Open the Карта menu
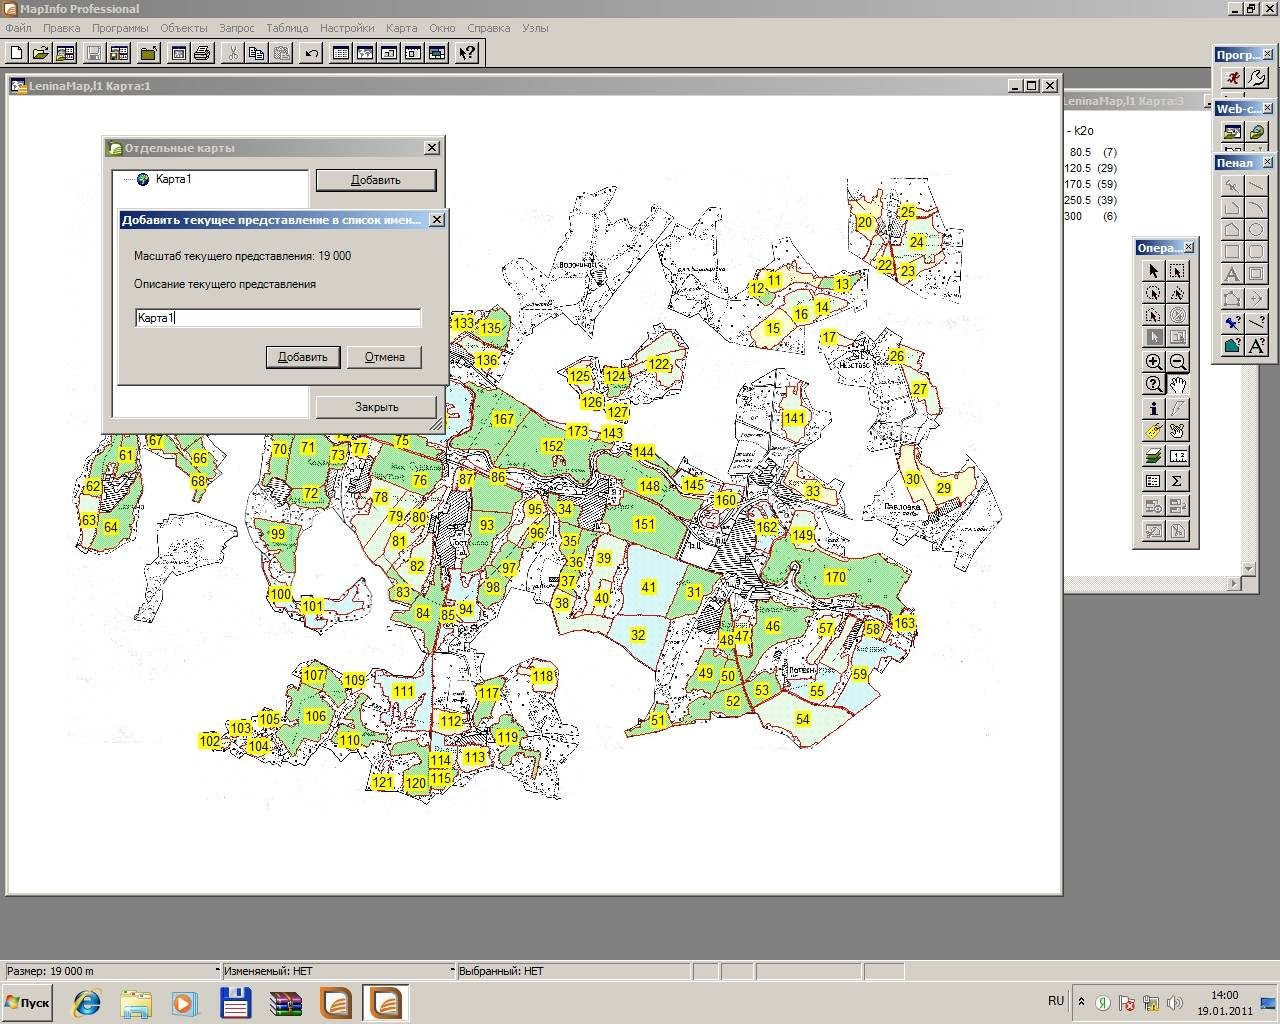 (x=401, y=28)
